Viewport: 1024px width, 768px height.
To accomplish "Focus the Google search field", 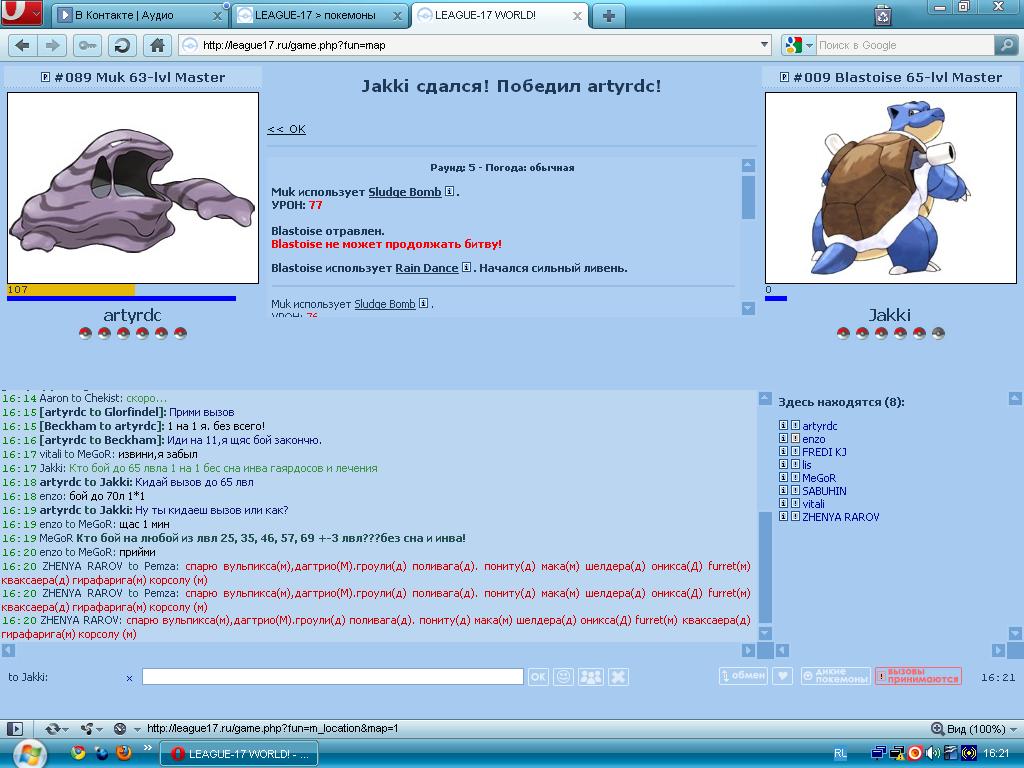I will pyautogui.click(x=904, y=45).
